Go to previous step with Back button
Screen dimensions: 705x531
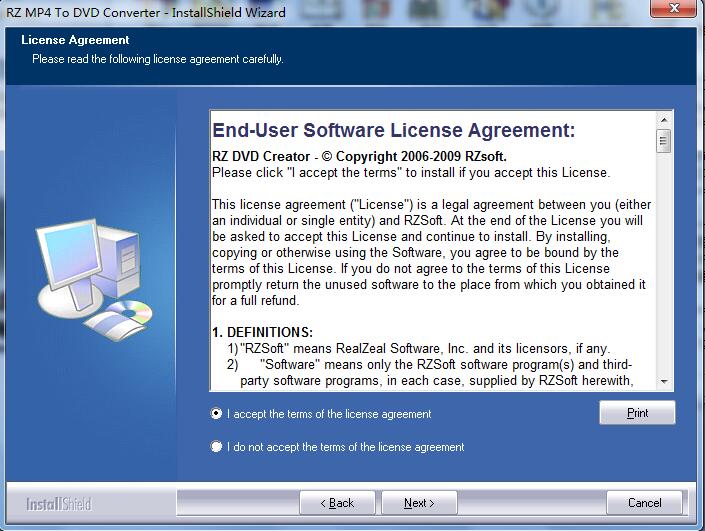[x=337, y=503]
